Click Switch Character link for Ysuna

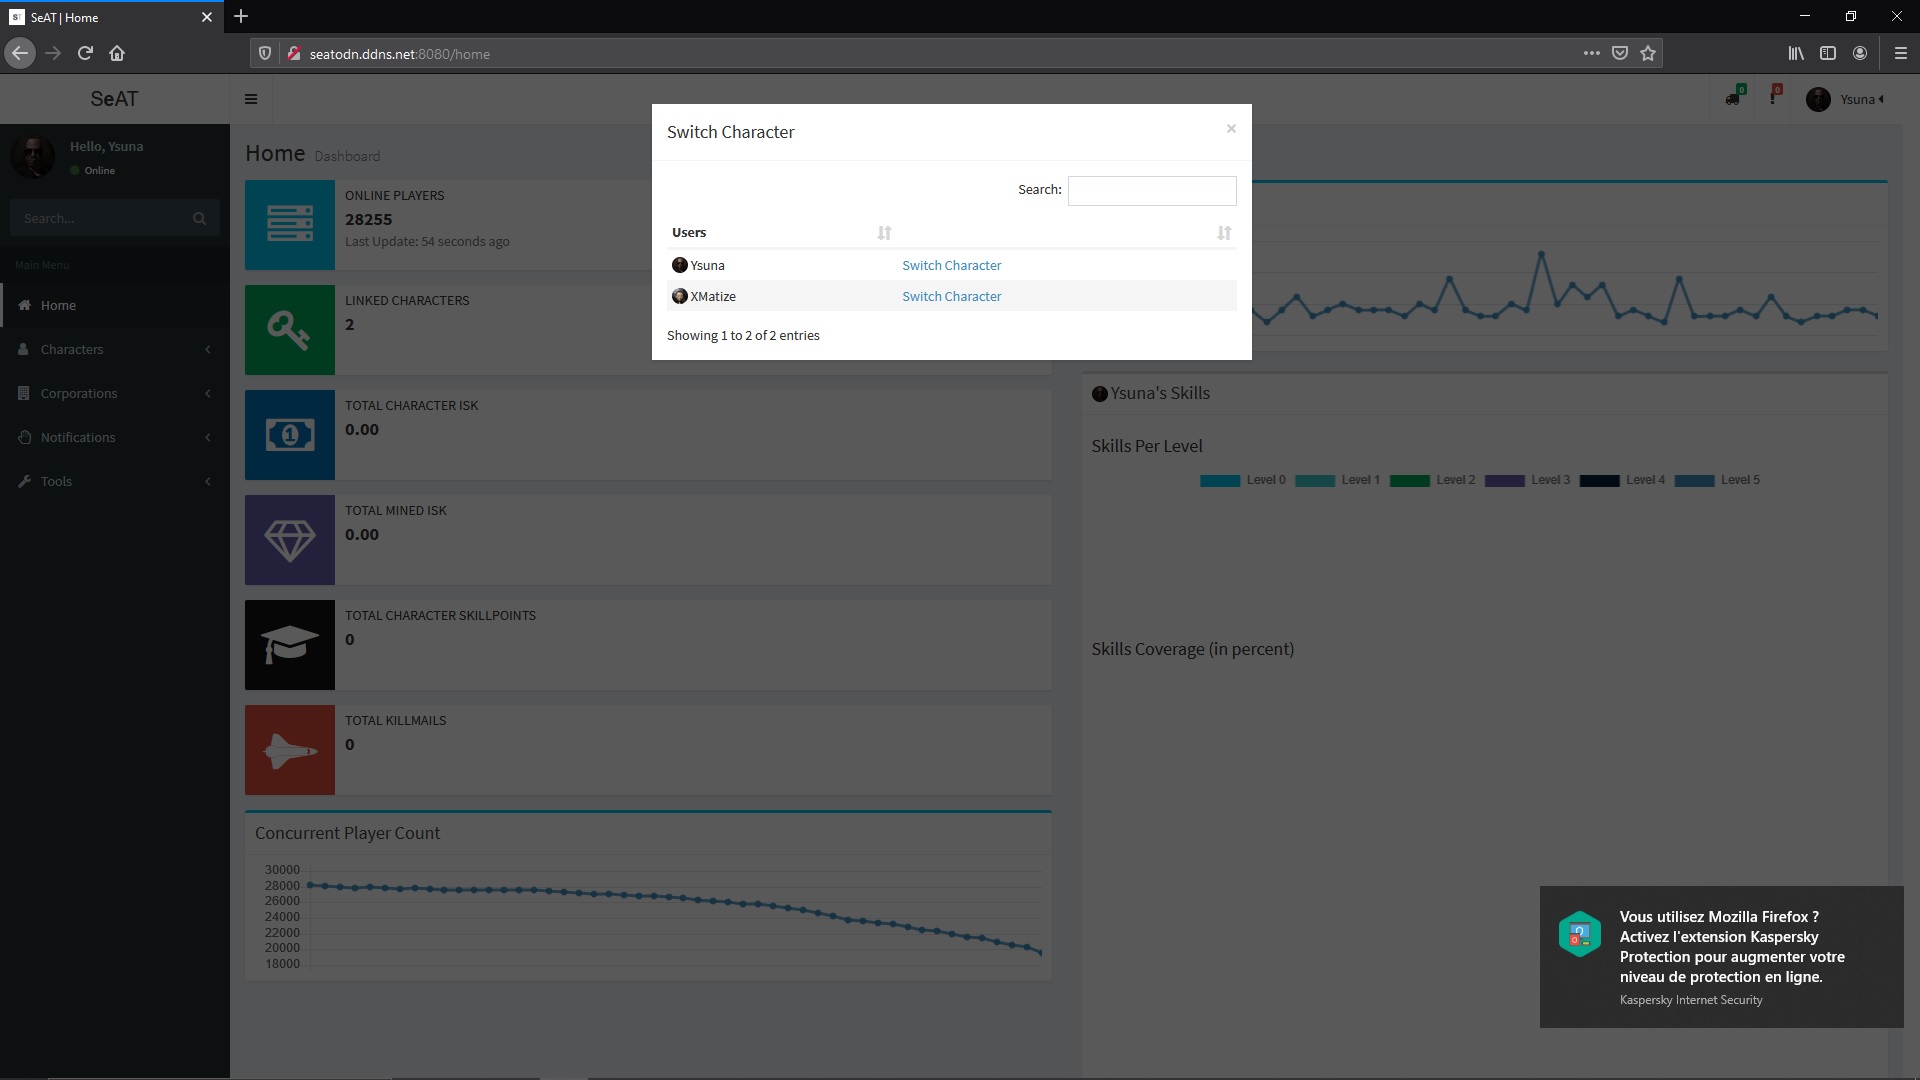(x=951, y=265)
